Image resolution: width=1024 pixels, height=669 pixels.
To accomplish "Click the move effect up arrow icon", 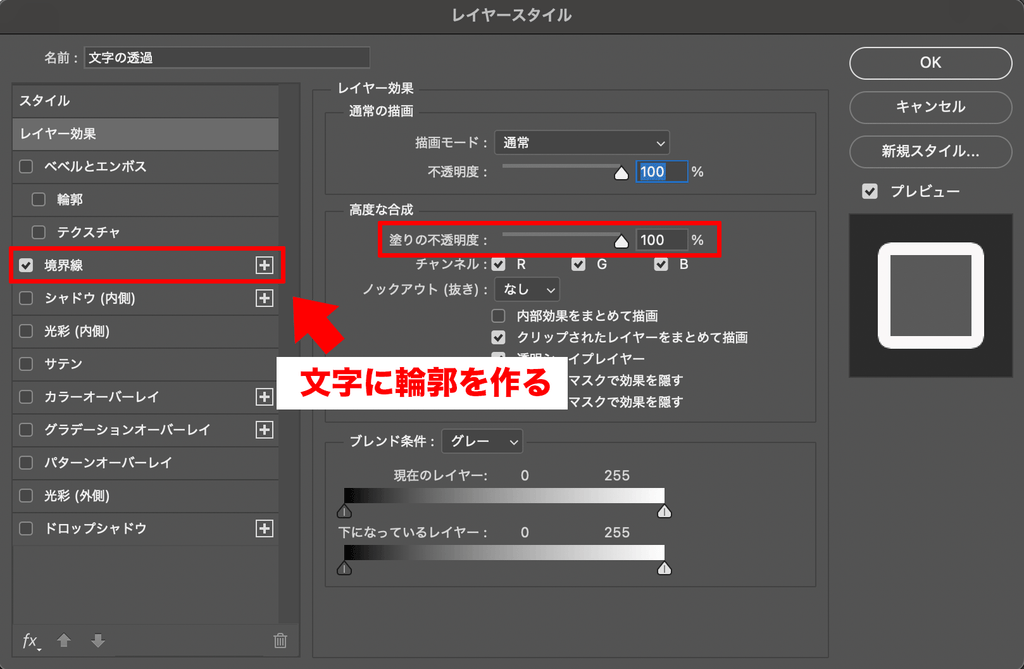I will coord(63,641).
